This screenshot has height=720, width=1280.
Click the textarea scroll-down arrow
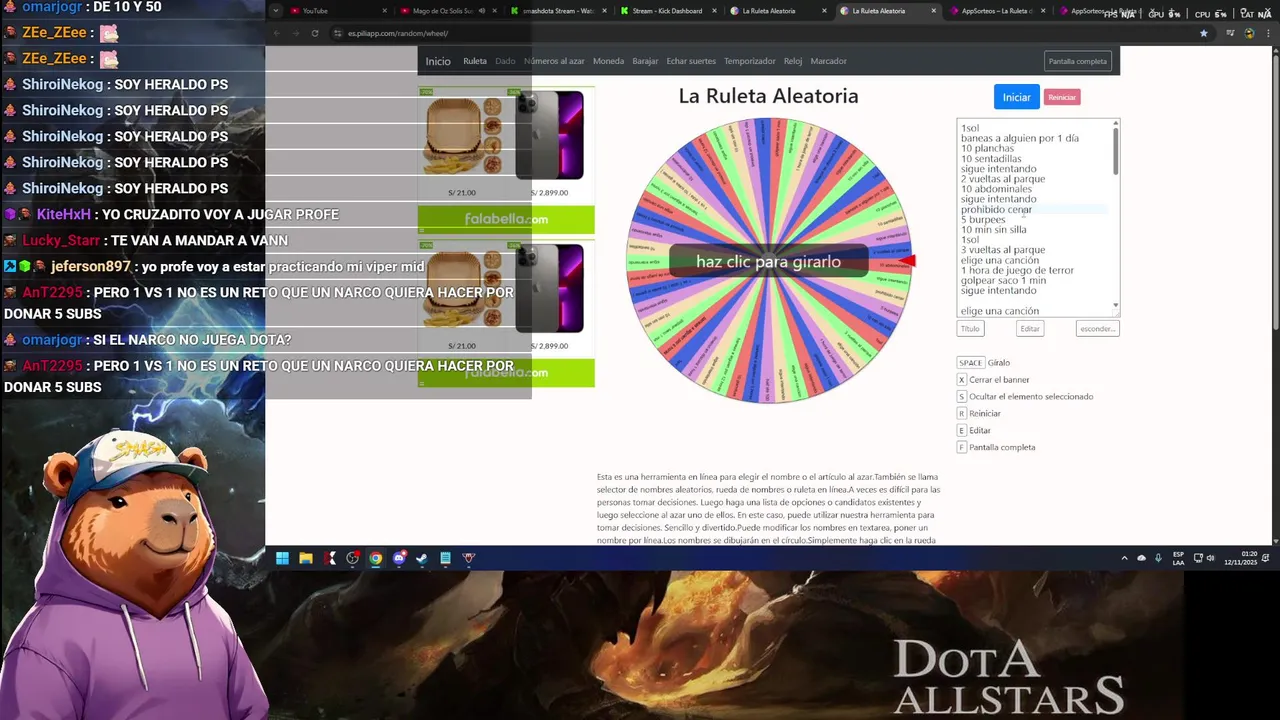[x=1115, y=307]
